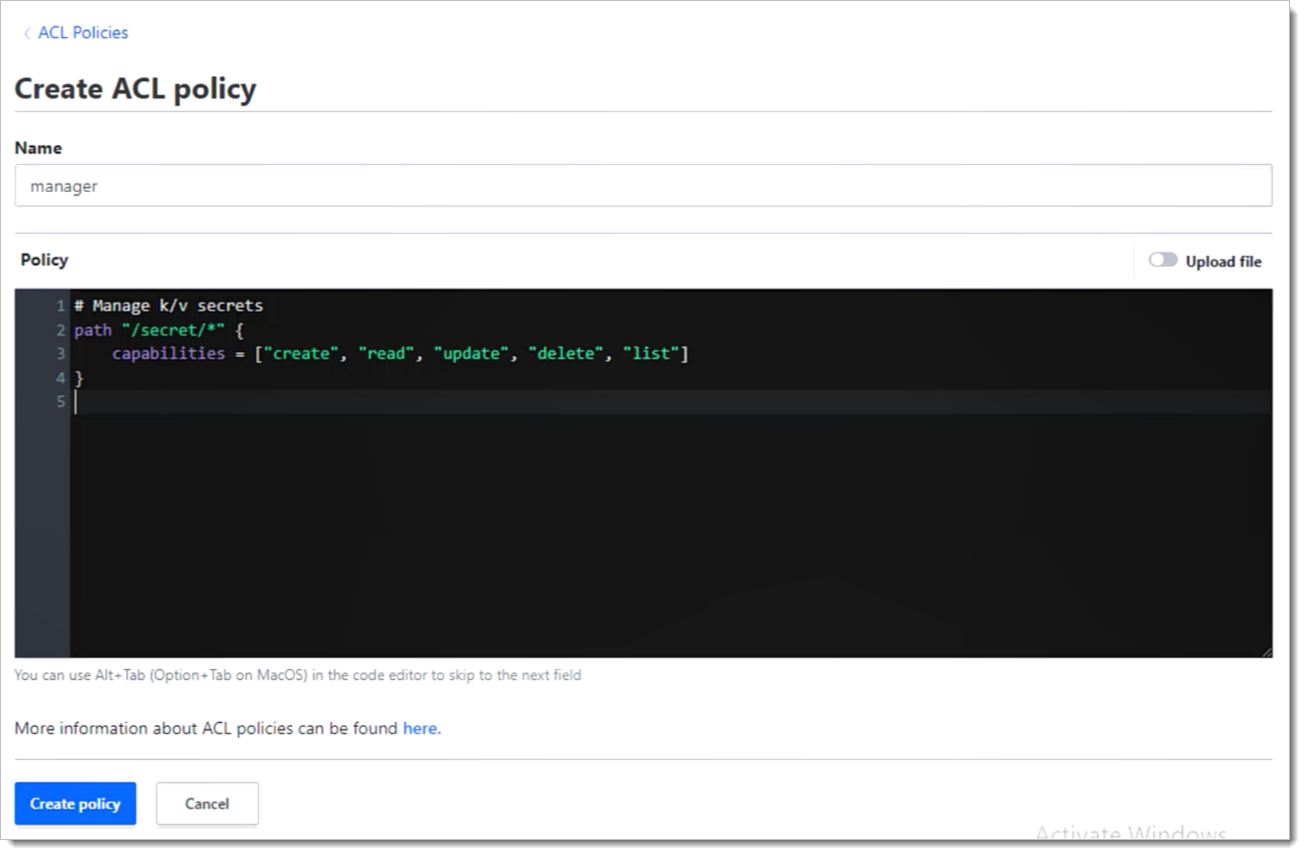Click the closing brace on line 4
1305x855 pixels.
(x=79, y=378)
